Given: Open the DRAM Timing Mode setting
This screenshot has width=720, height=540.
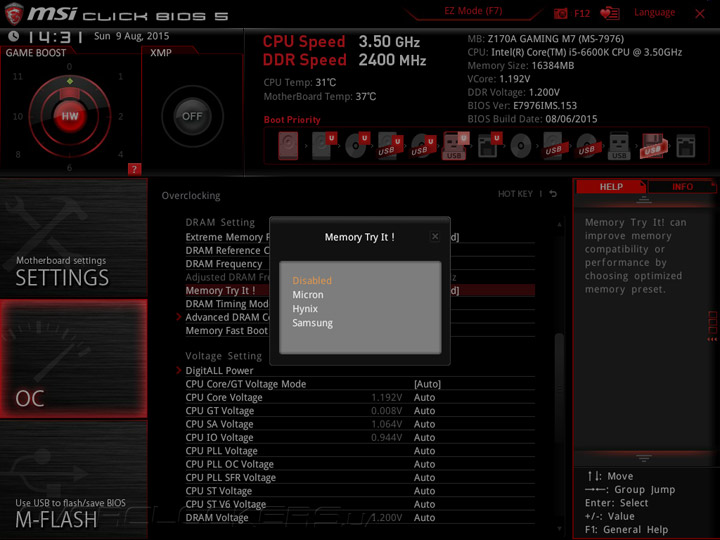Looking at the screenshot, I should click(227, 304).
